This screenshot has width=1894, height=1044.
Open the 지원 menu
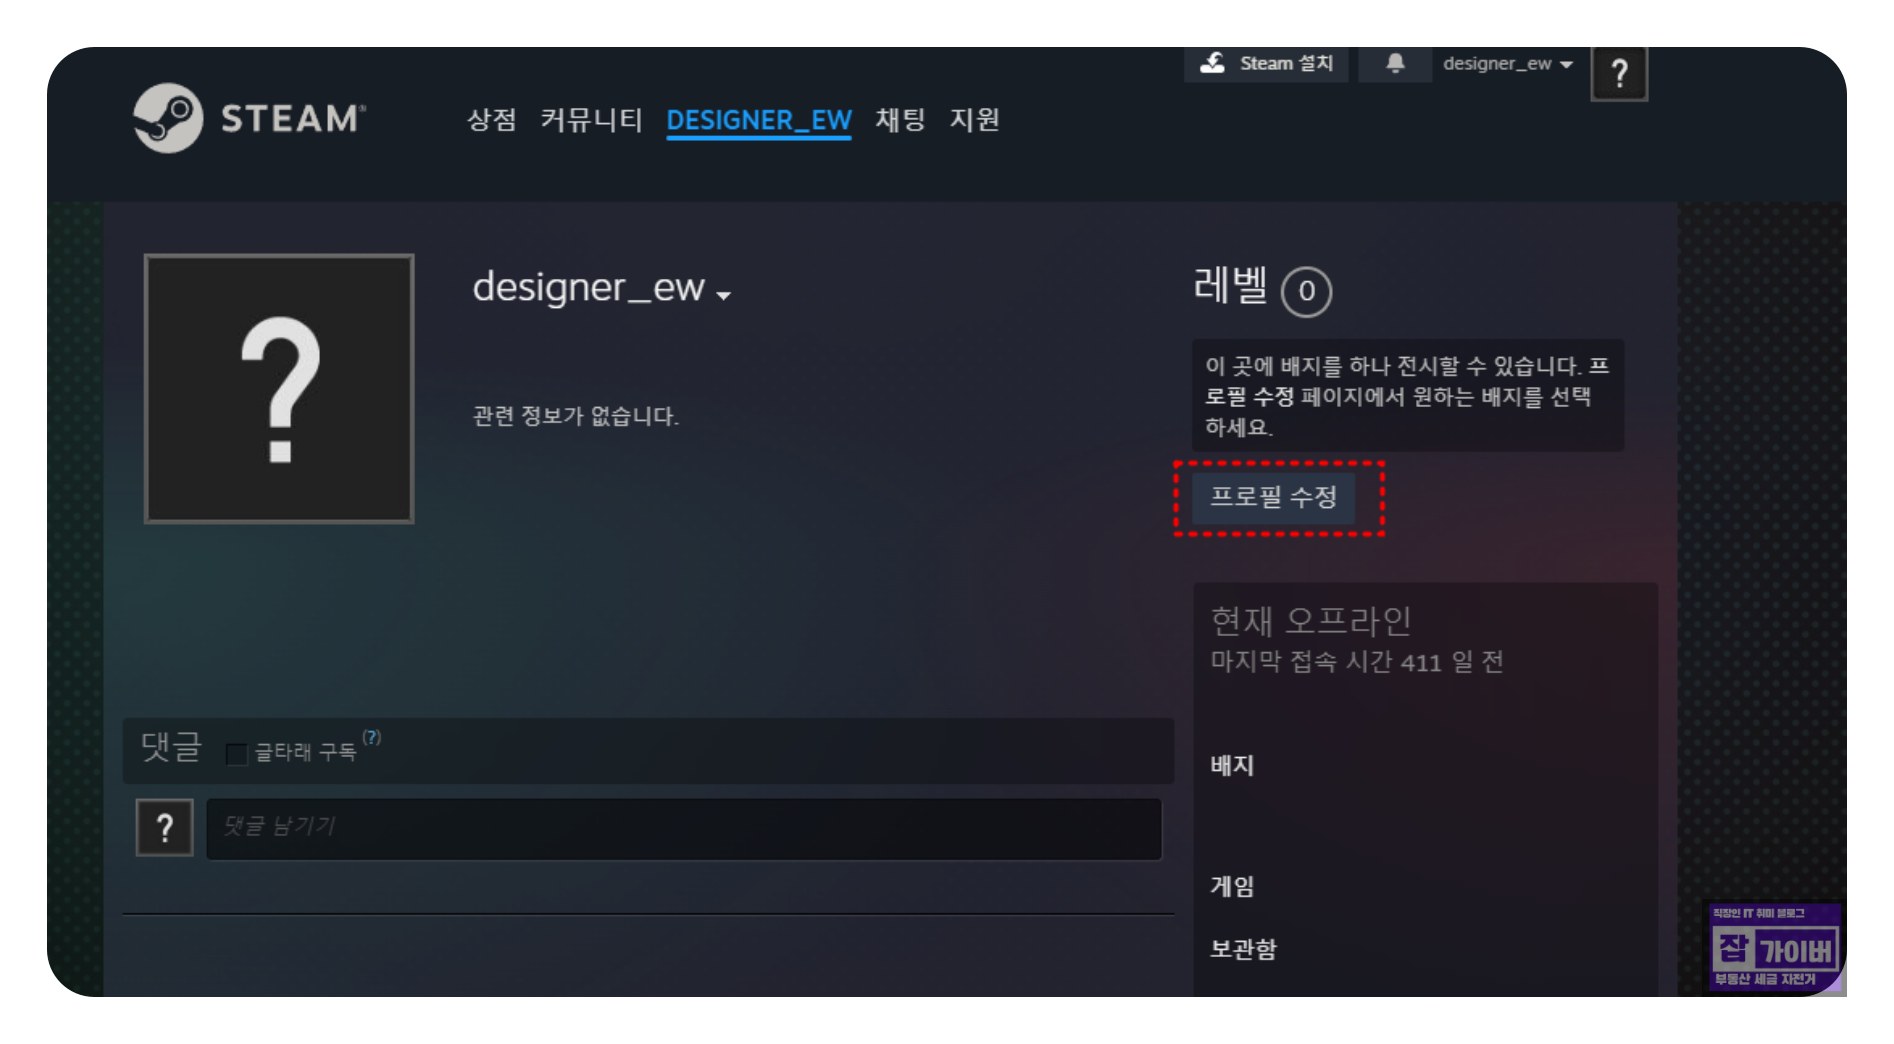point(974,120)
